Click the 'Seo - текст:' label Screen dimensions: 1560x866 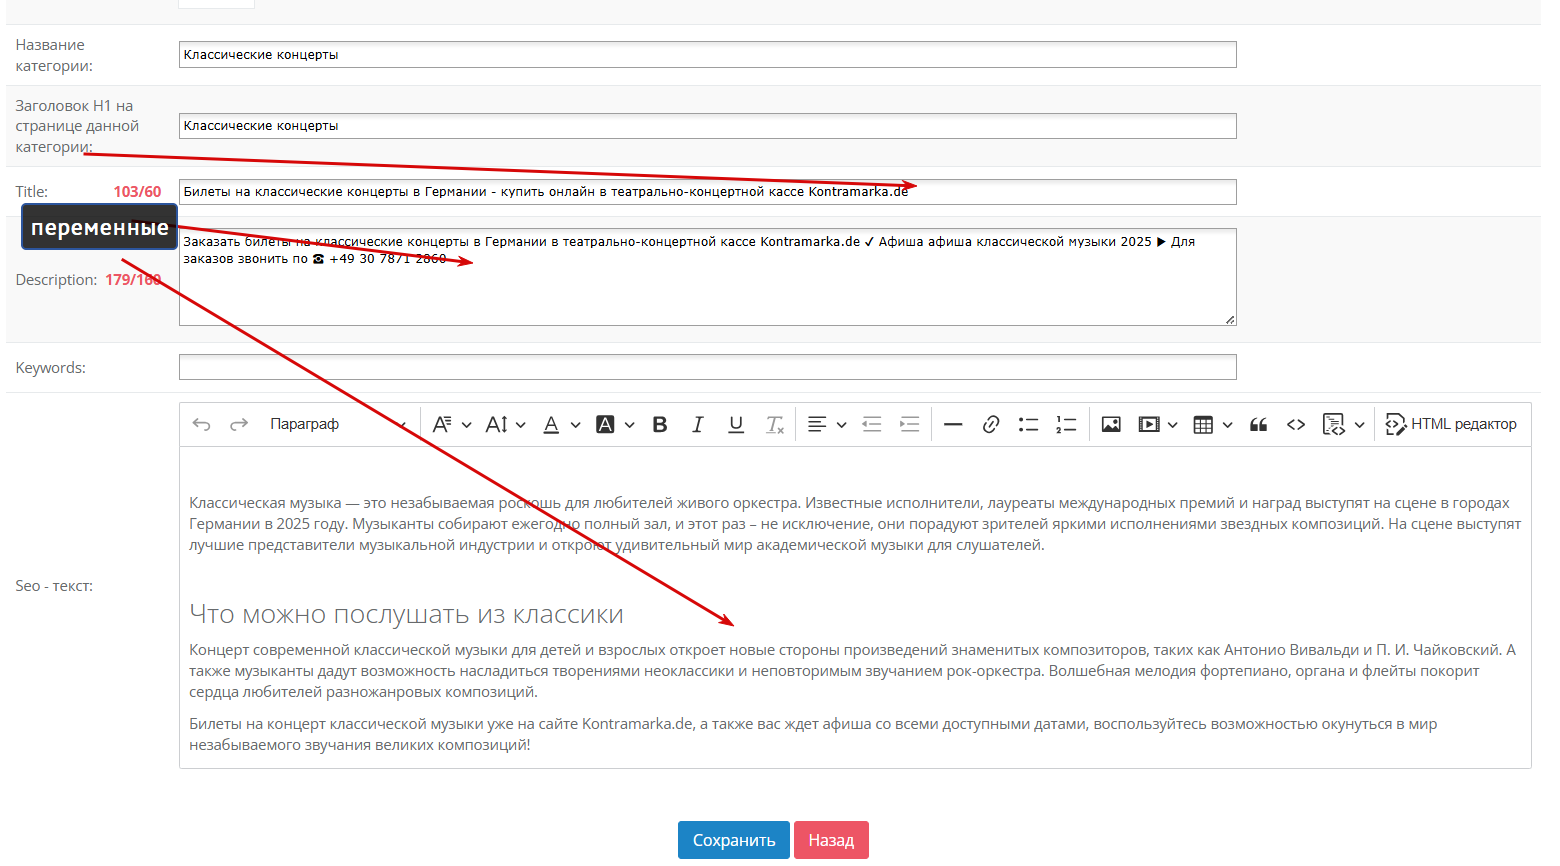click(54, 586)
